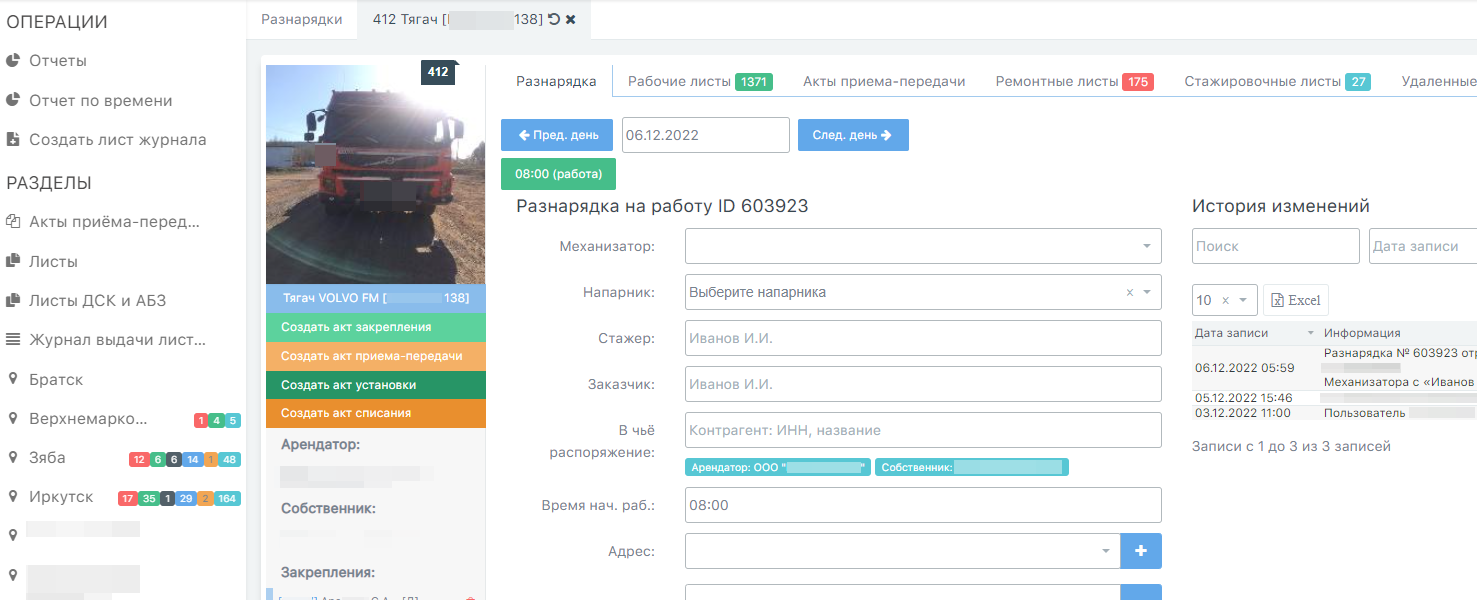Click the date field 06.12.2022
The height and width of the screenshot is (600, 1477).
tap(705, 135)
